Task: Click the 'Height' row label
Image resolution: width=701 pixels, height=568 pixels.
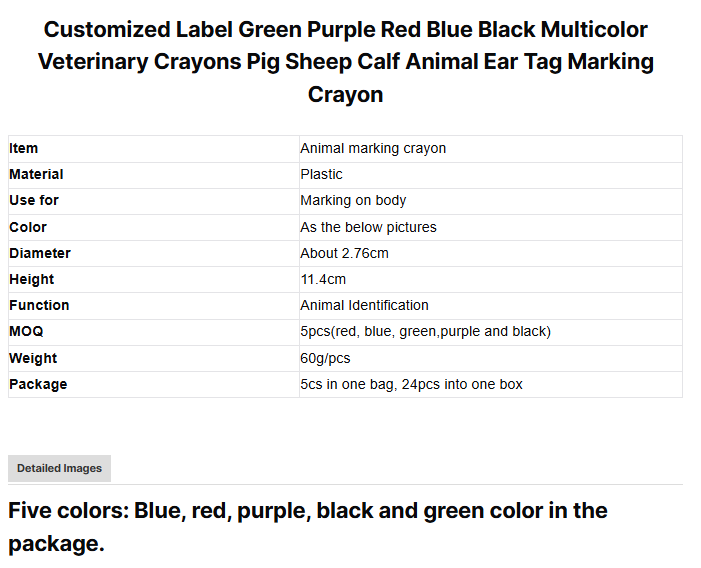Action: pos(32,279)
